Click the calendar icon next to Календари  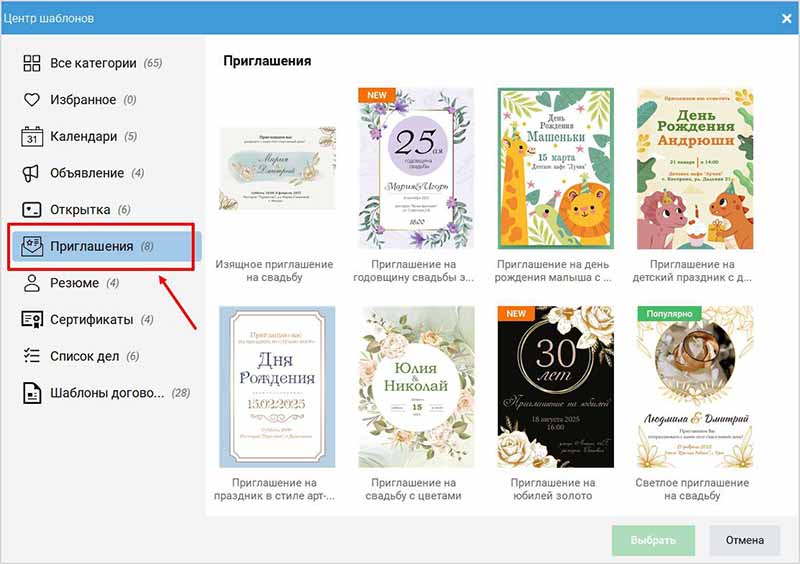(31, 137)
